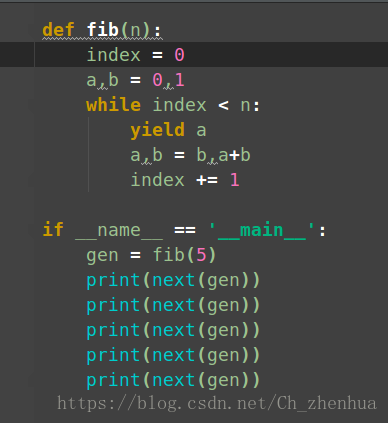
Task: Click the 'a,b = 0,1' assignment line
Action: [x=135, y=80]
